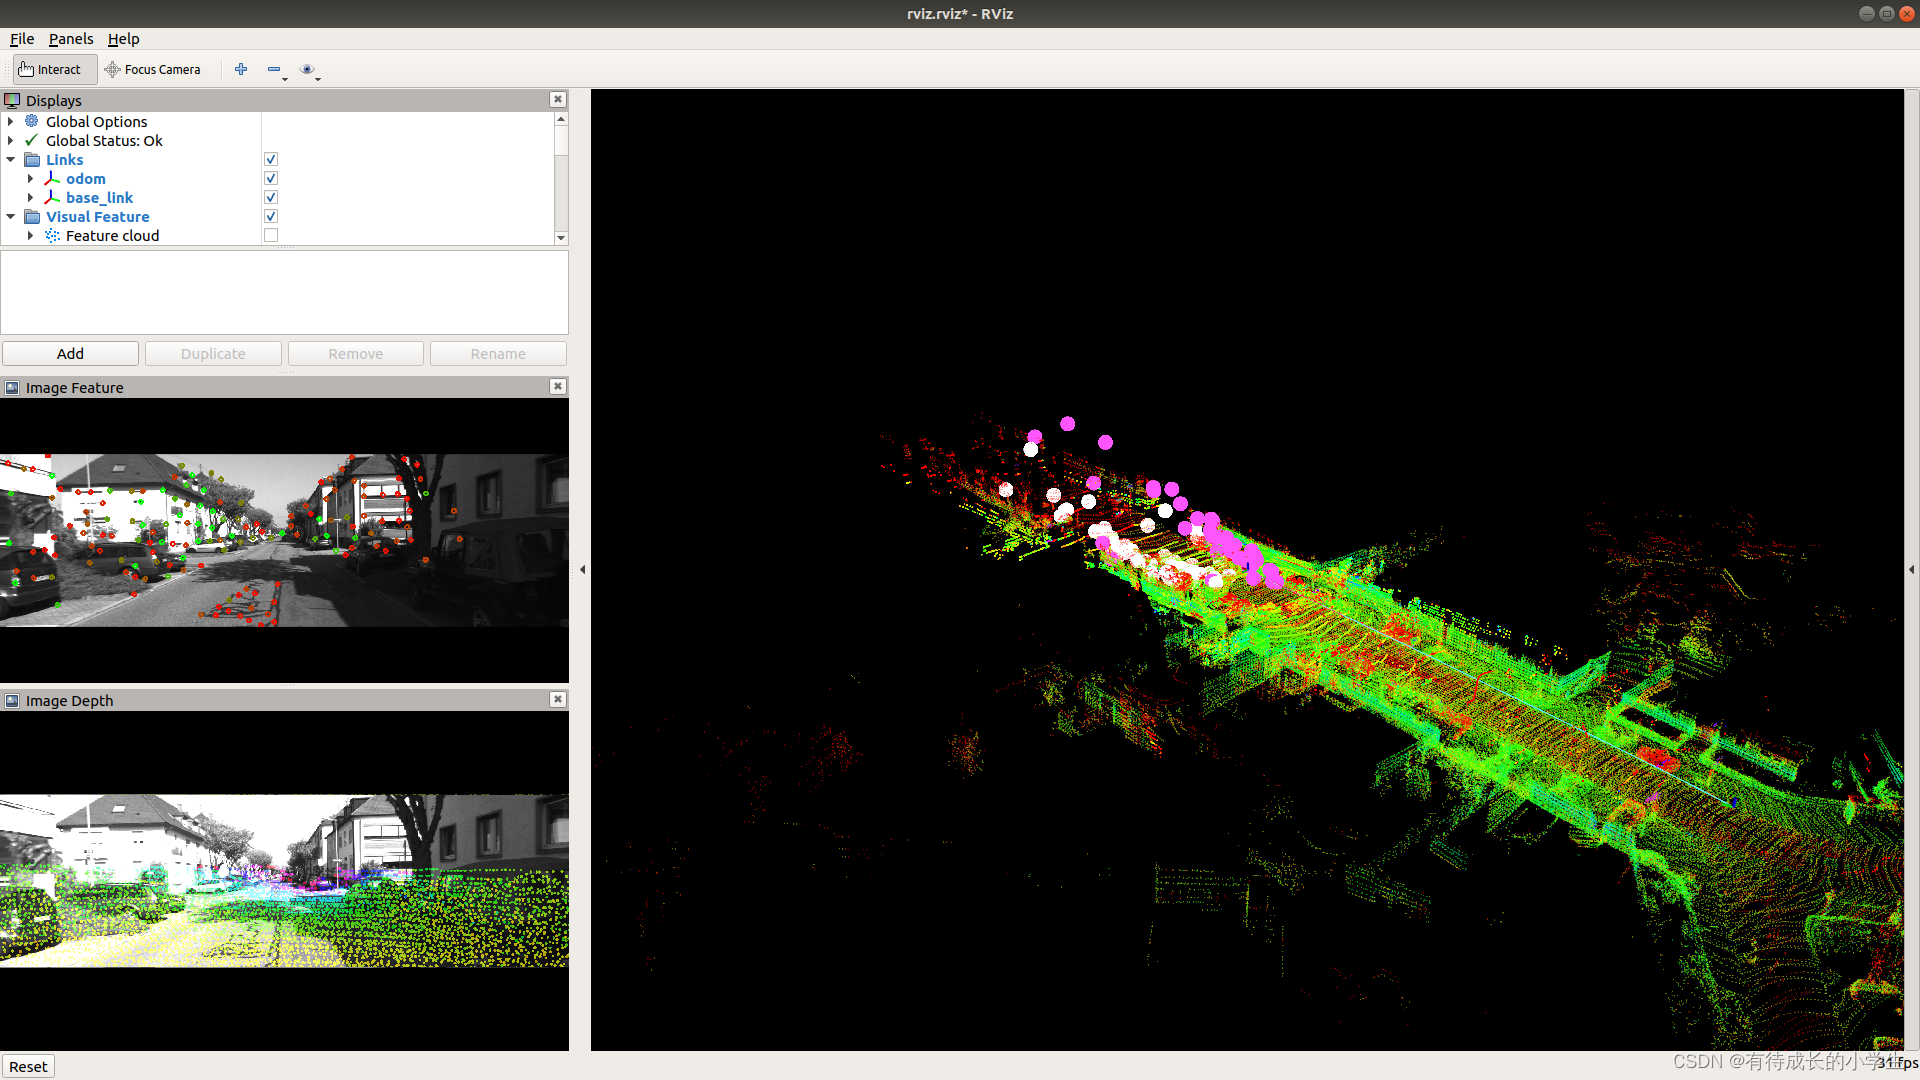Click the Reset button
Image resolution: width=1920 pixels, height=1080 pixels.
(28, 1066)
